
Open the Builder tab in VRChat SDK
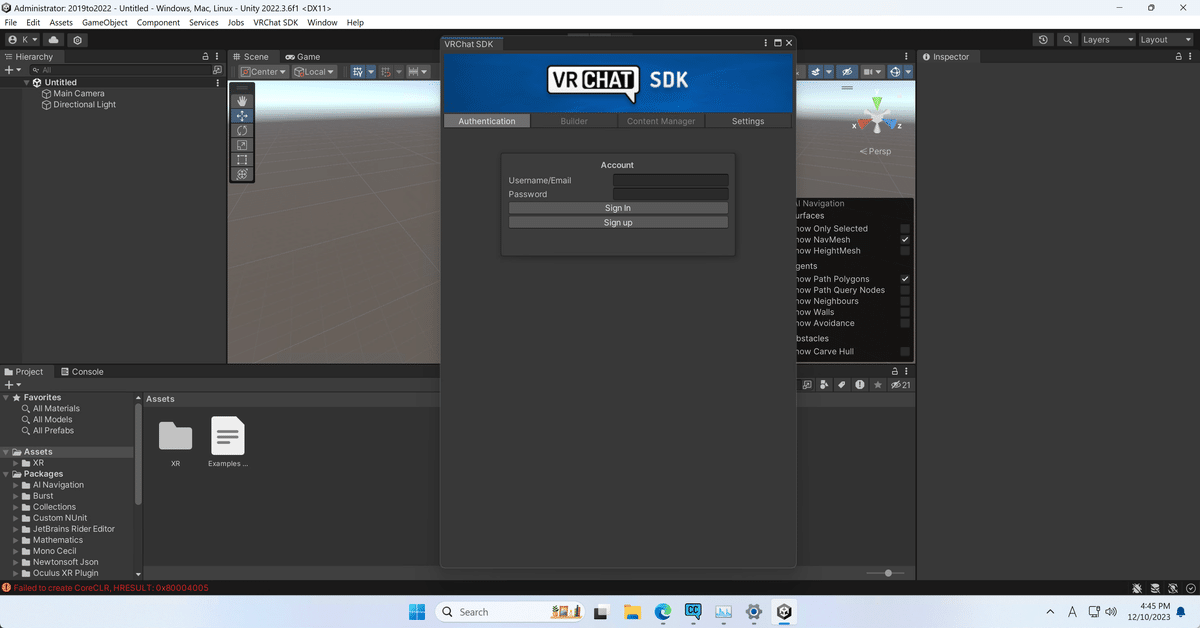click(574, 120)
